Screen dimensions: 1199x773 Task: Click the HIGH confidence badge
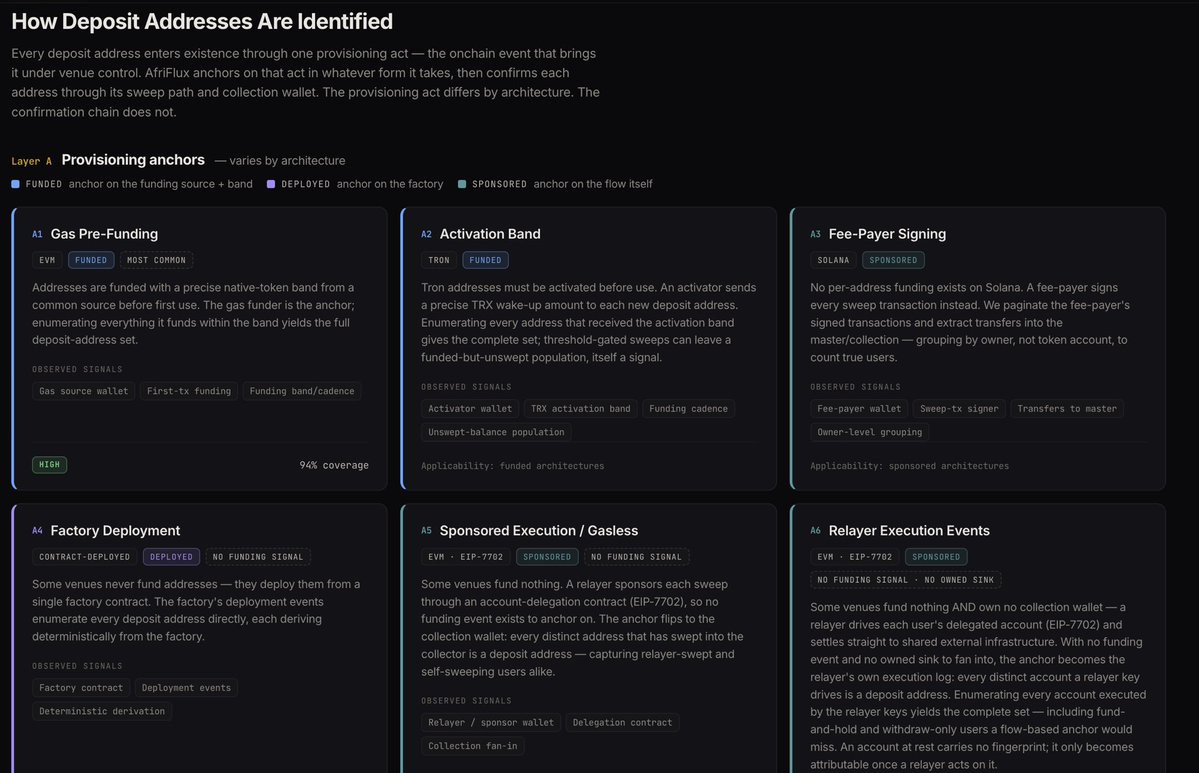pos(50,464)
